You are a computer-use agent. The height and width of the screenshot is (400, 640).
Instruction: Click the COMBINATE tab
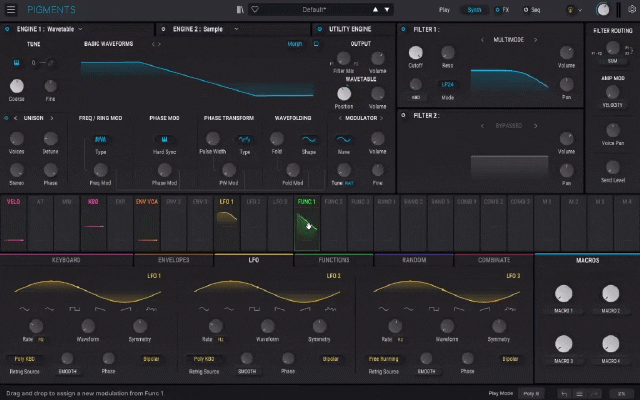pyautogui.click(x=494, y=260)
